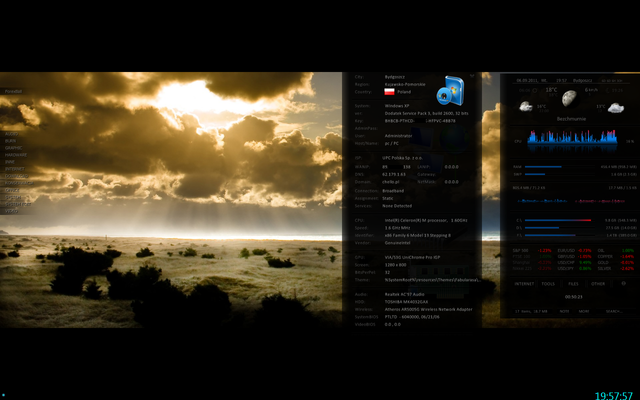Viewport: 640px width, 400px height.
Task: Click the NOTE button in sidebar footer
Action: tap(564, 311)
